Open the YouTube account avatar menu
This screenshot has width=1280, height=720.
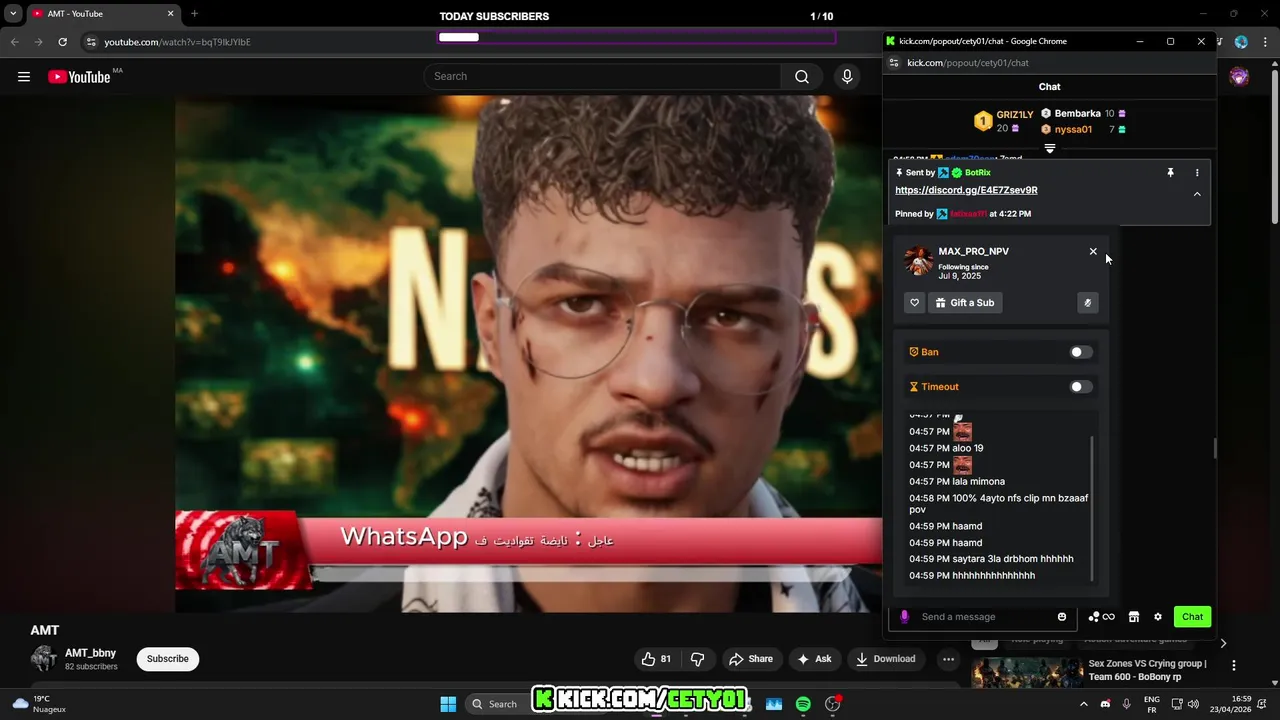point(1239,77)
